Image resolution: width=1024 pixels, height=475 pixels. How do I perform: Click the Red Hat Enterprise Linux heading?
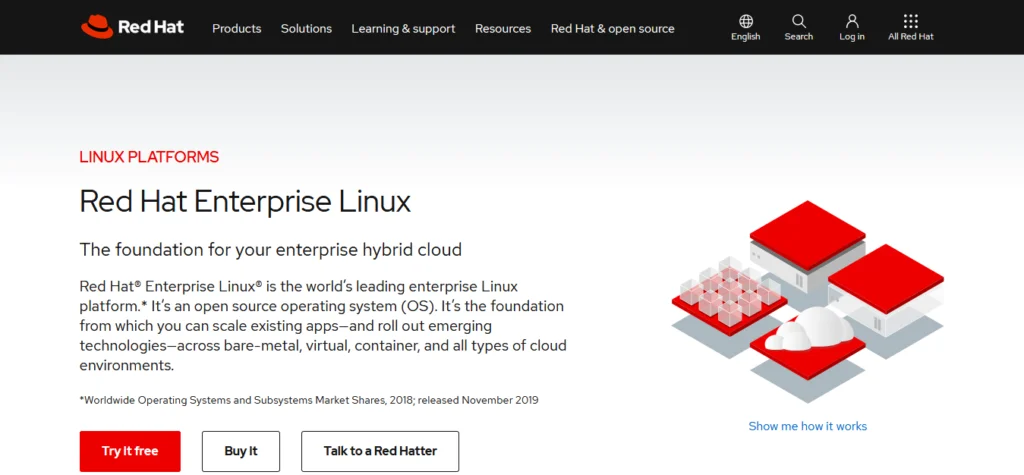pyautogui.click(x=245, y=201)
